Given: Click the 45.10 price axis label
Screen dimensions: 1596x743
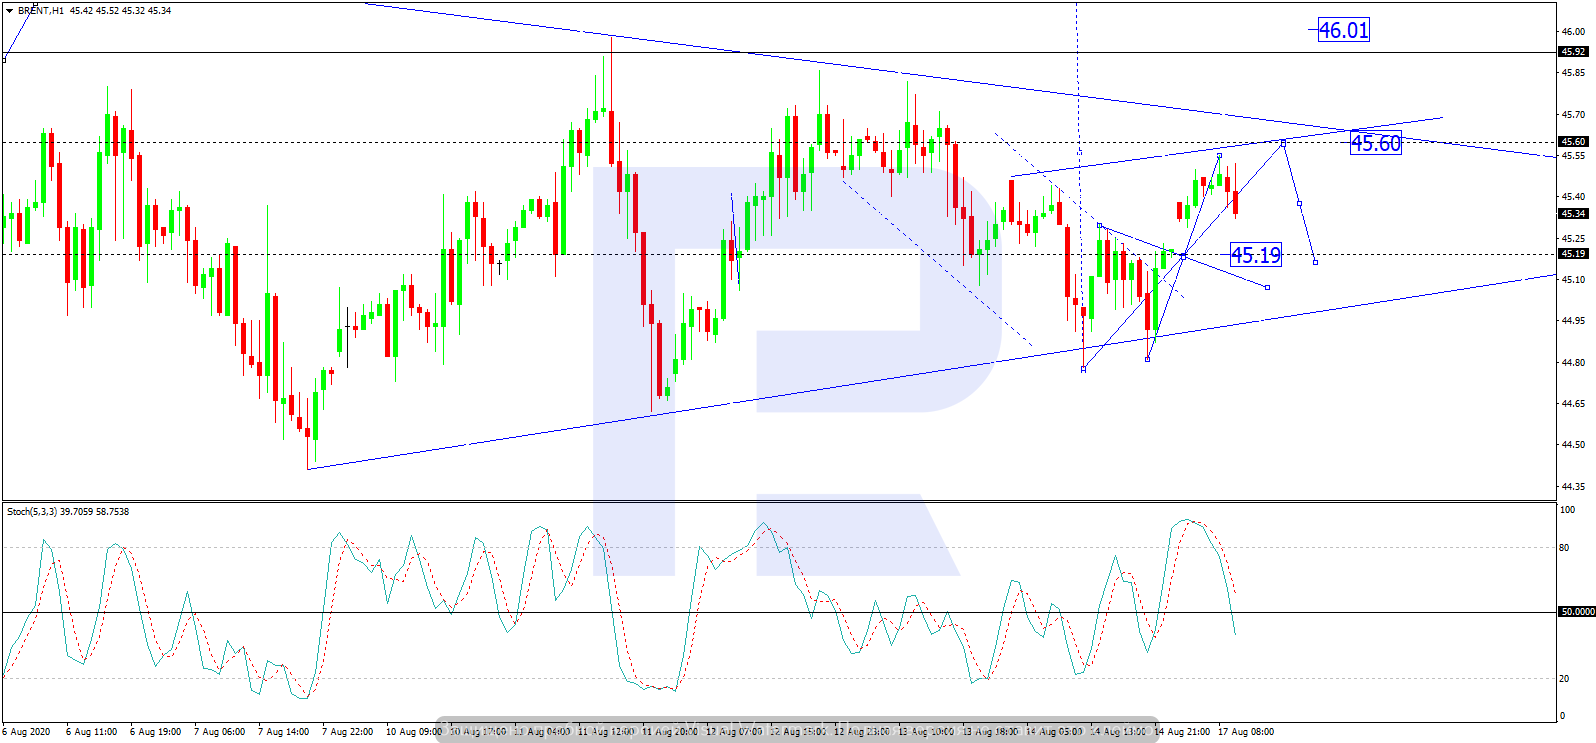Looking at the screenshot, I should [1573, 279].
